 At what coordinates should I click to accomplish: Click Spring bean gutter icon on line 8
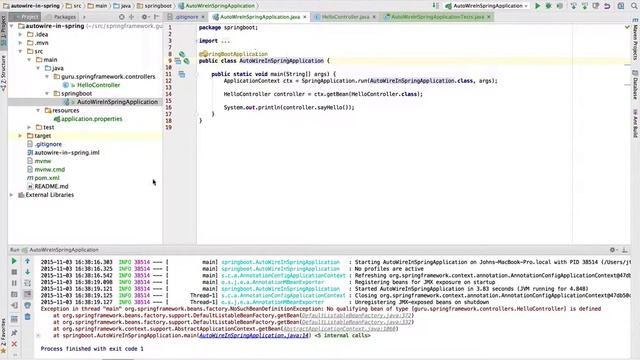[182, 54]
